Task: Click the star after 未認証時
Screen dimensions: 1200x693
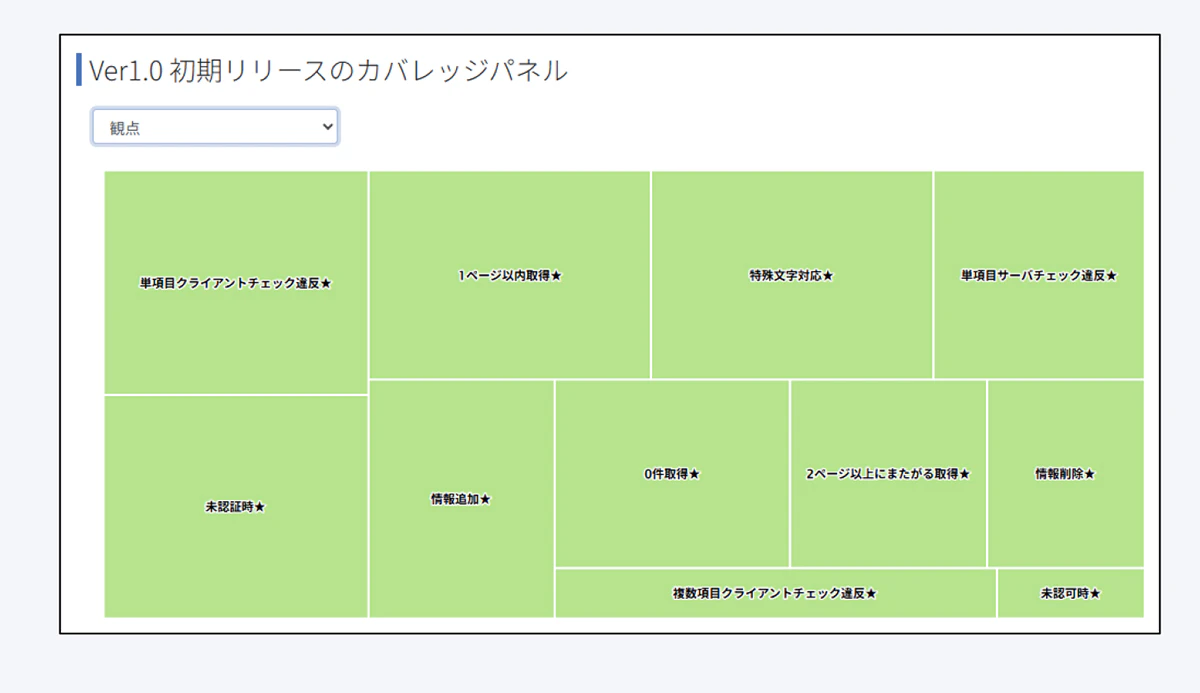Action: [x=260, y=508]
